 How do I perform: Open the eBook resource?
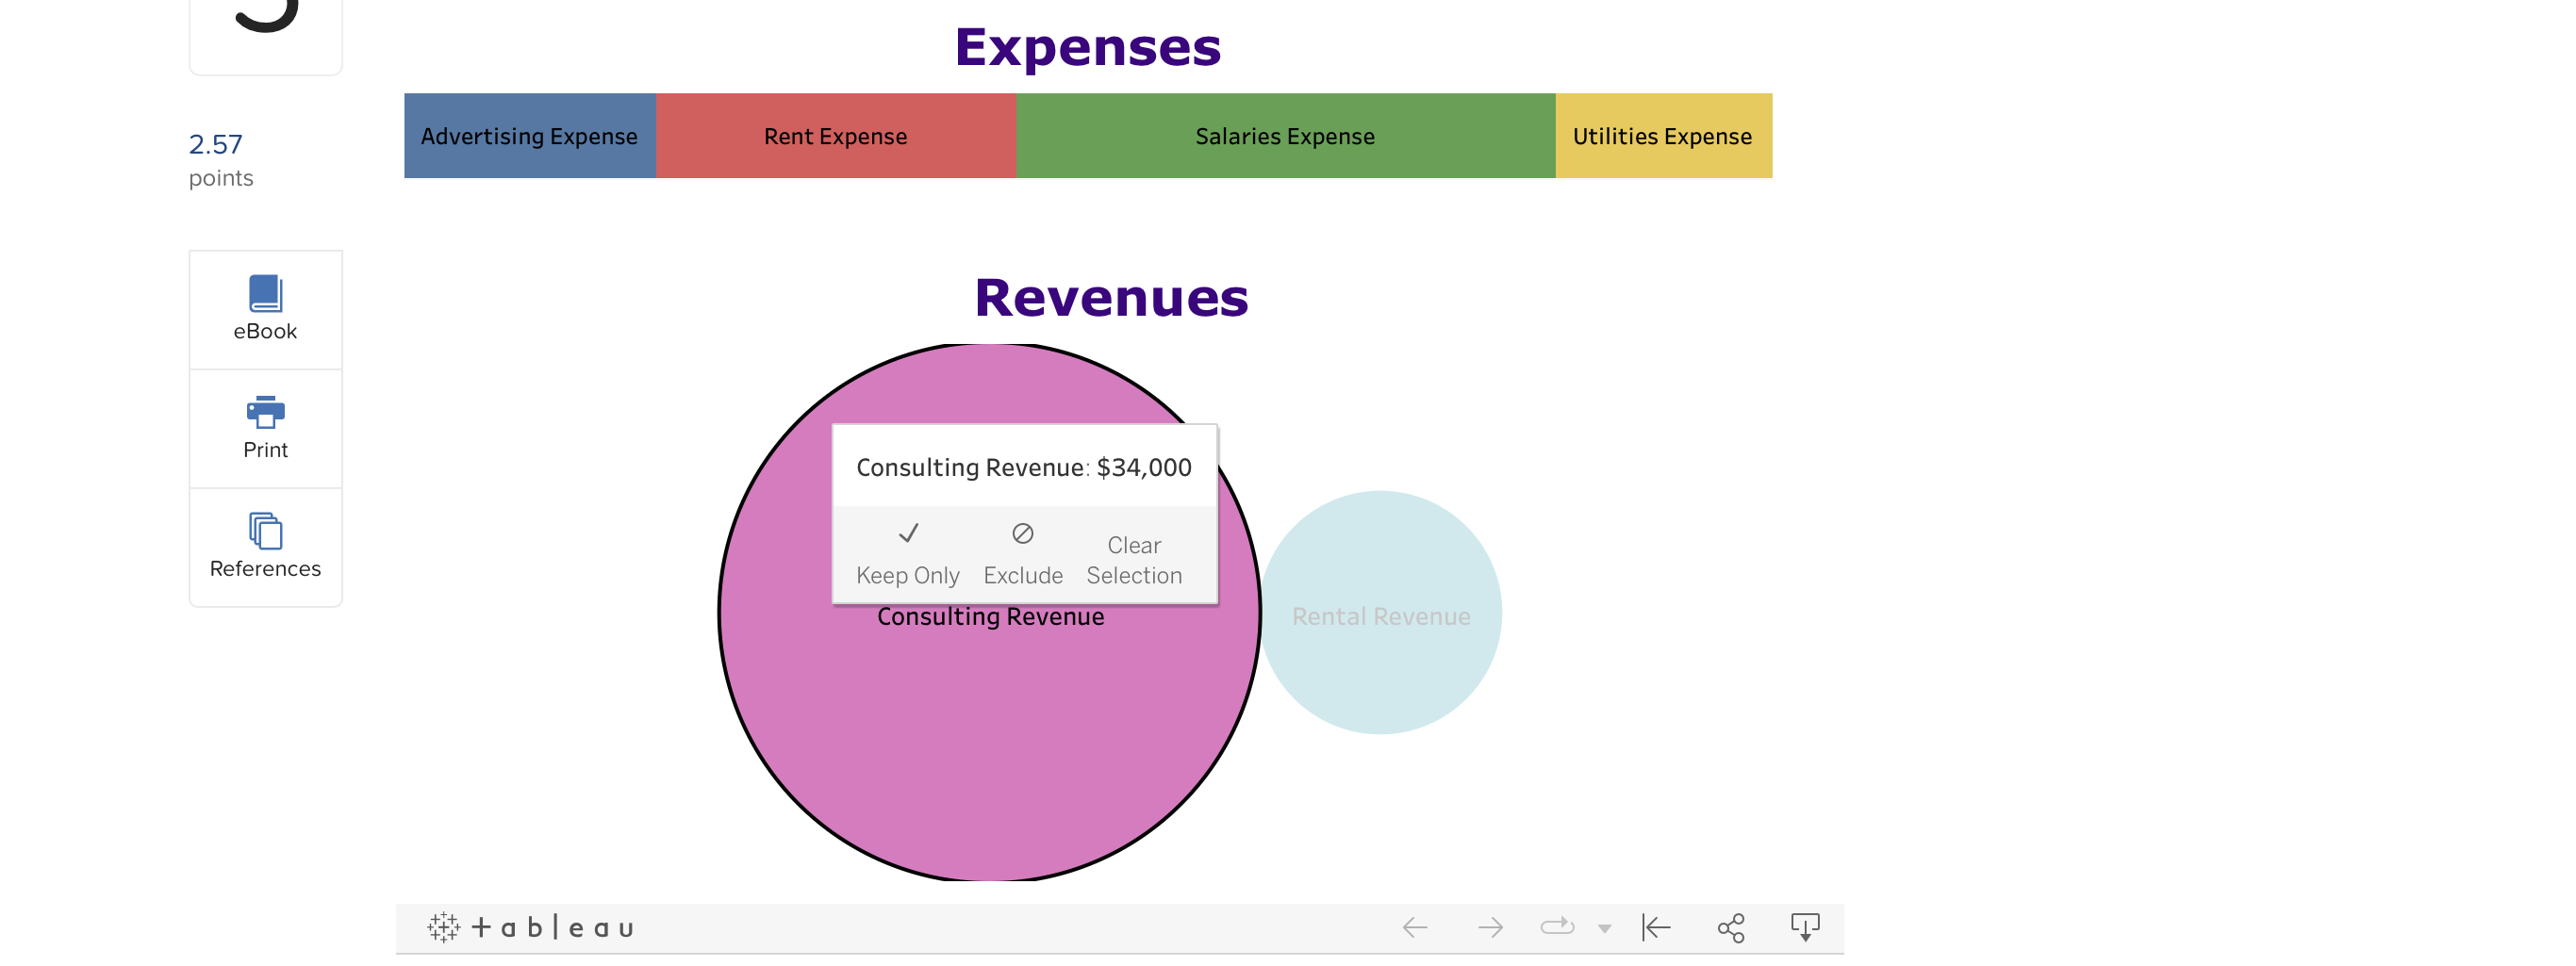click(x=265, y=309)
